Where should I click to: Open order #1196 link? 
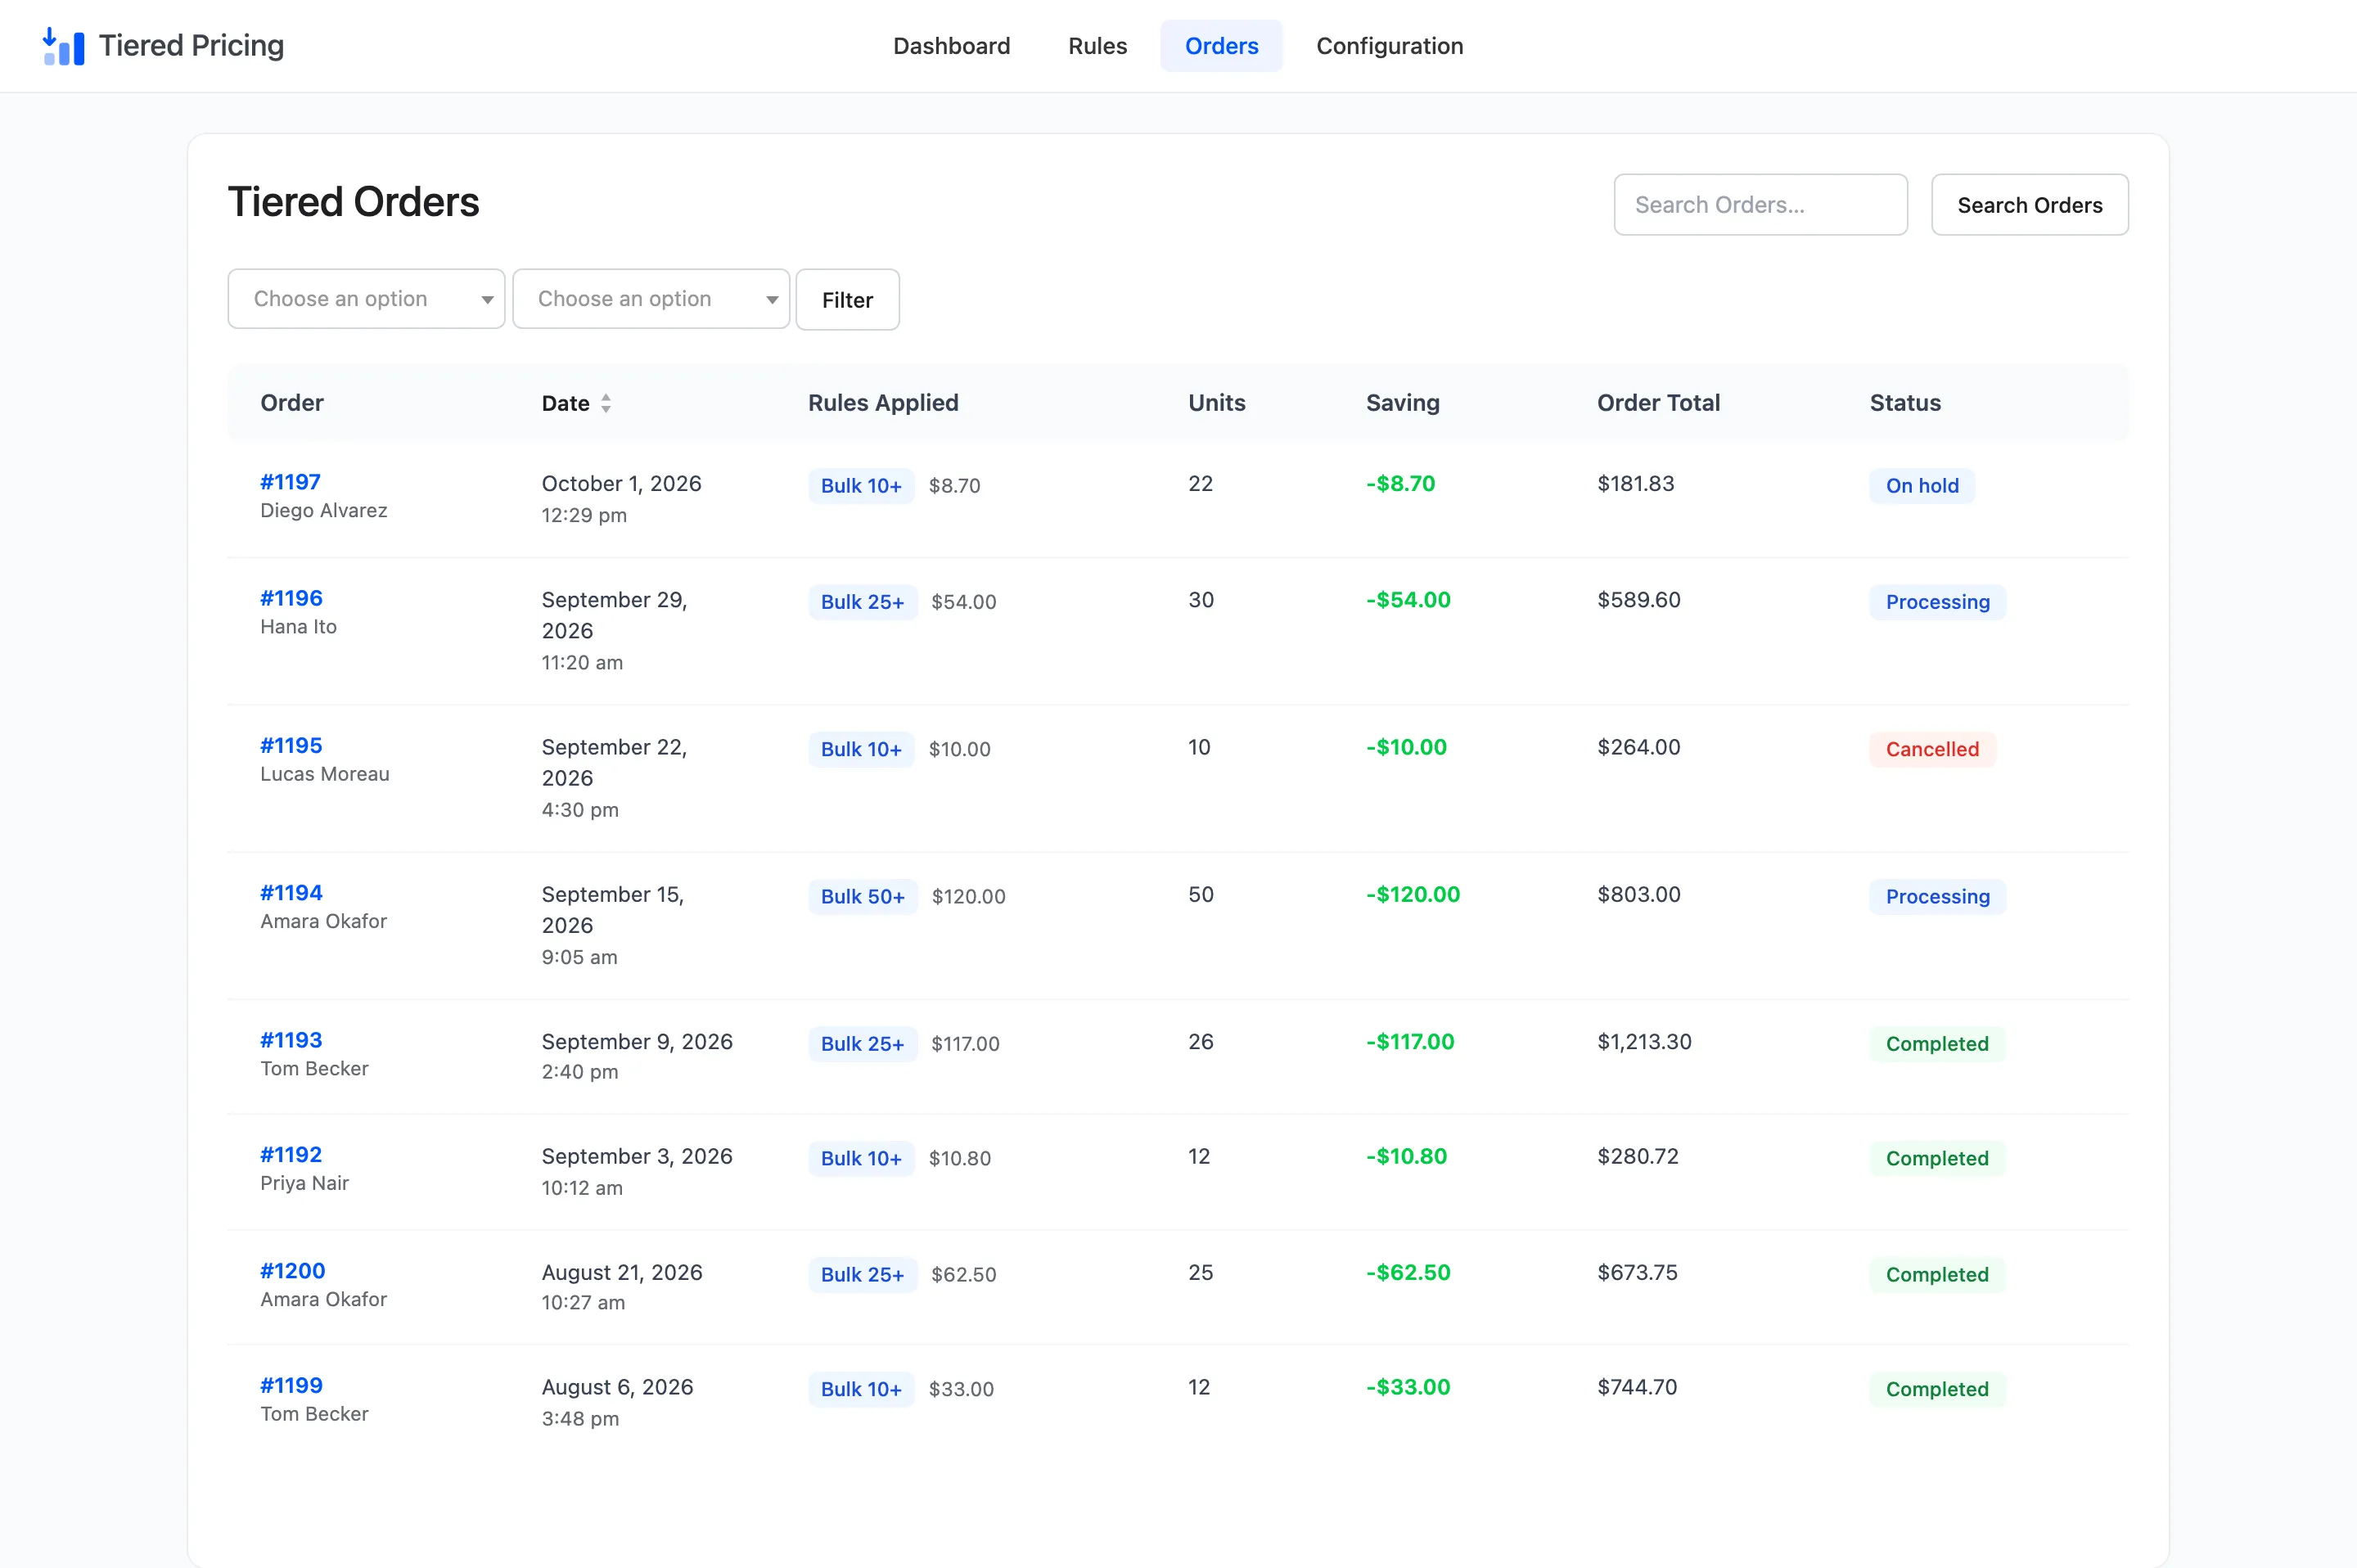click(291, 598)
